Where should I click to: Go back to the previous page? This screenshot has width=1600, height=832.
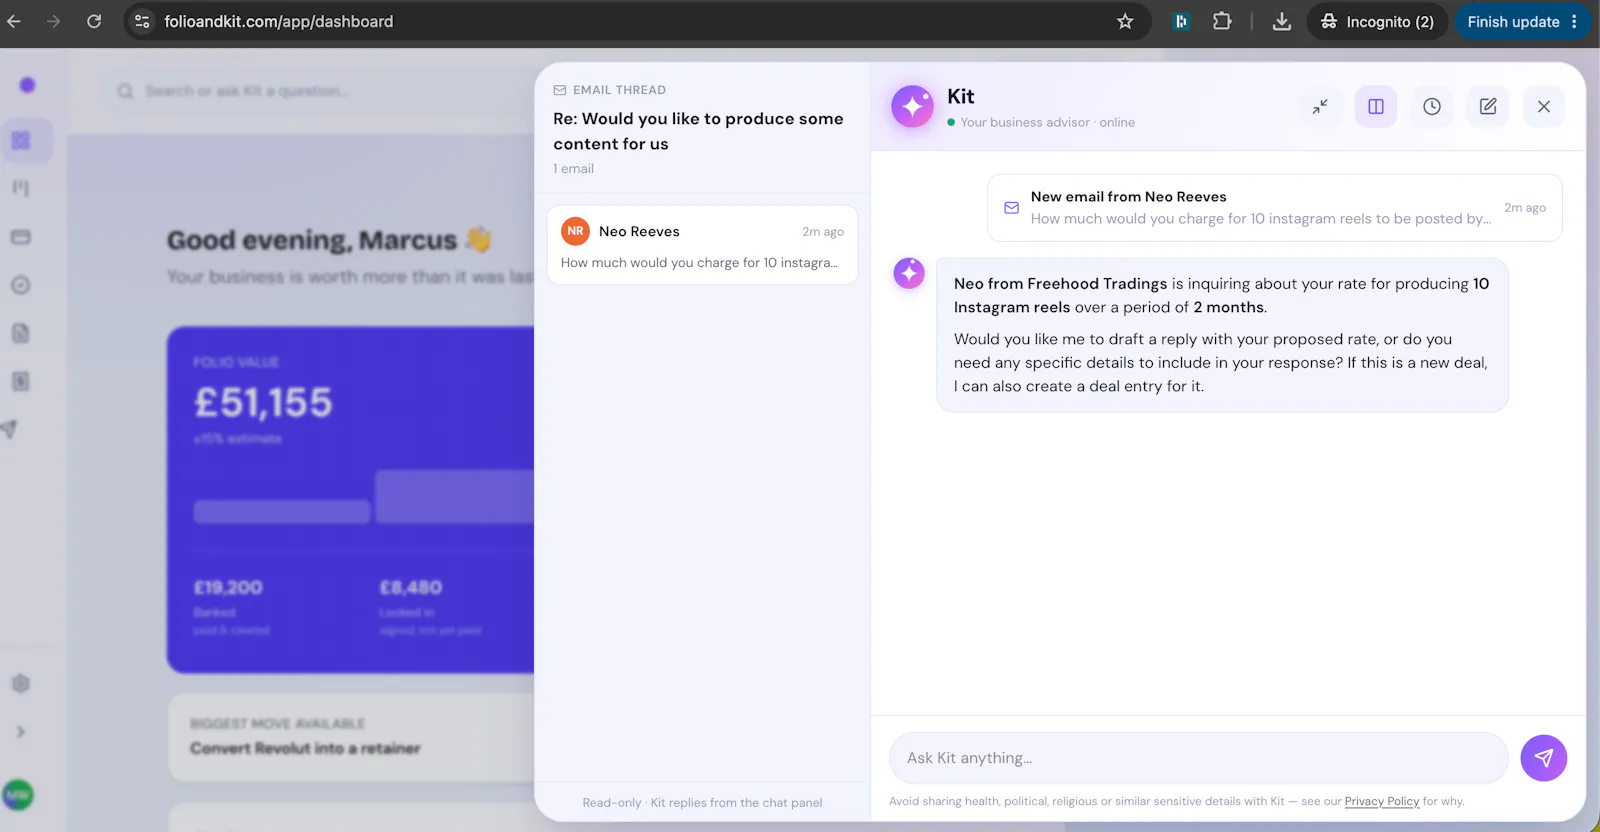click(x=14, y=21)
